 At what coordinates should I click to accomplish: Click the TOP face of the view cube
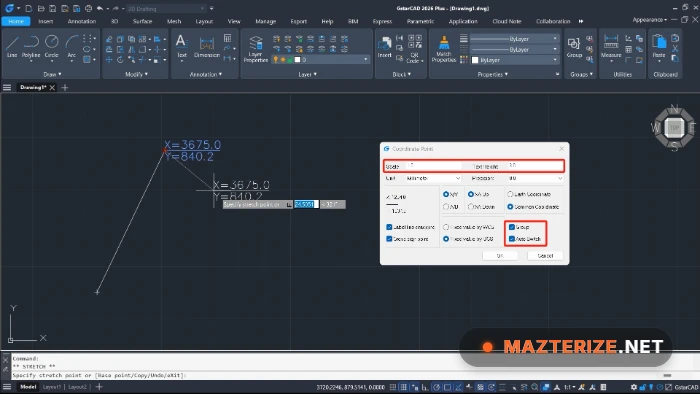coord(674,128)
